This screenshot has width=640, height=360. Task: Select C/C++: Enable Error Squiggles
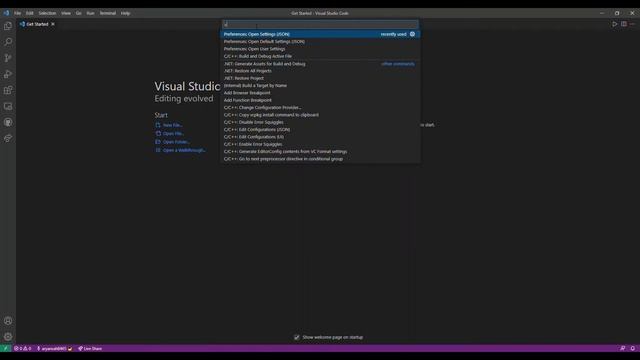click(320, 144)
